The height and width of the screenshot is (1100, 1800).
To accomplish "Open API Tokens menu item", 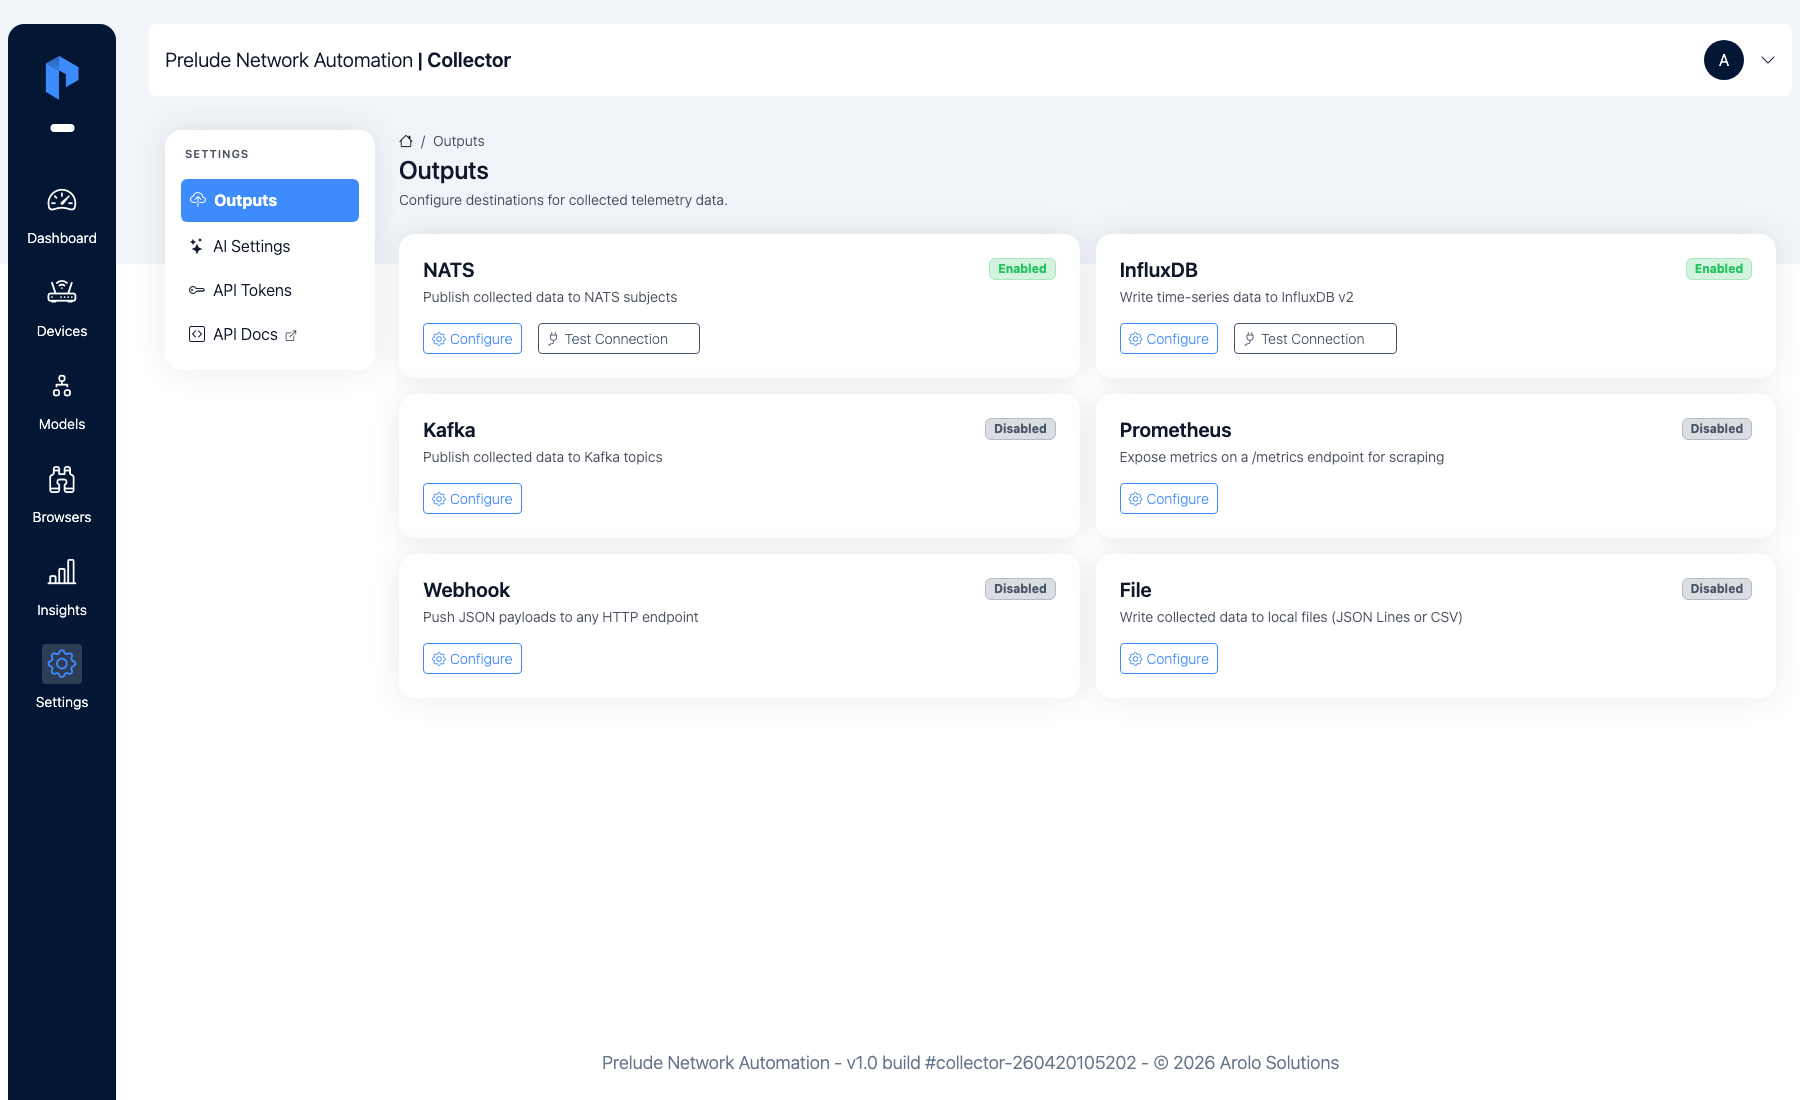I will (x=270, y=290).
